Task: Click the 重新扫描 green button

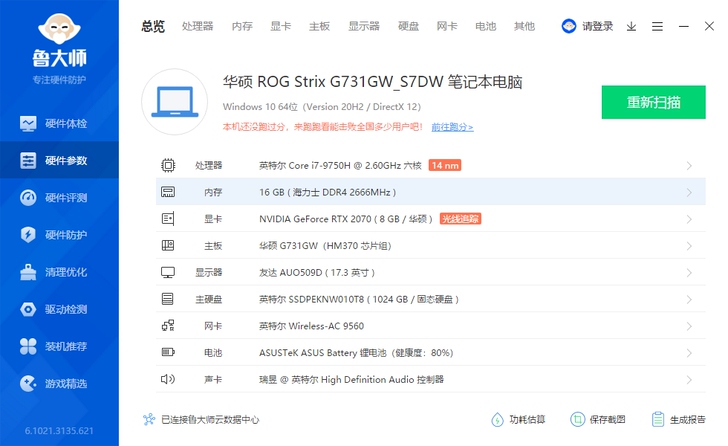Action: tap(653, 102)
